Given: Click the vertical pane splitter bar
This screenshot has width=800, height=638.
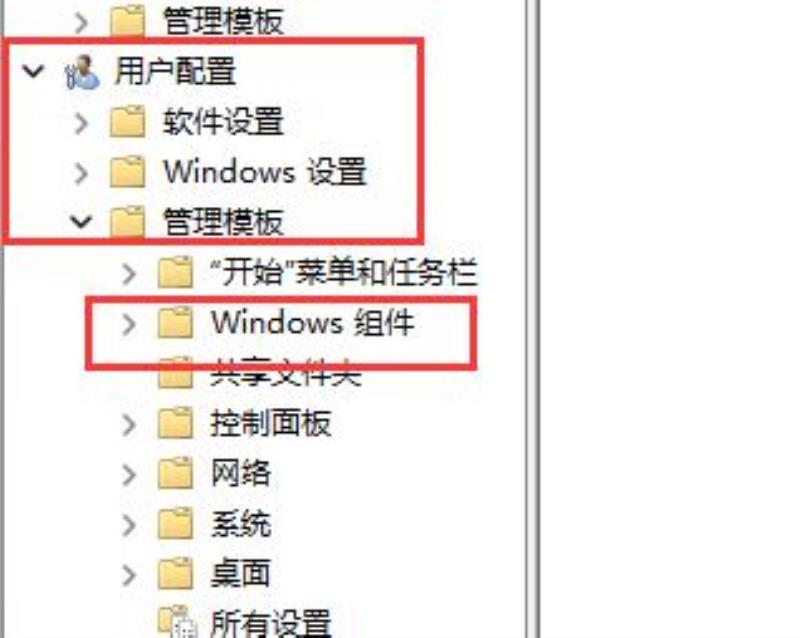Looking at the screenshot, I should pos(533,319).
